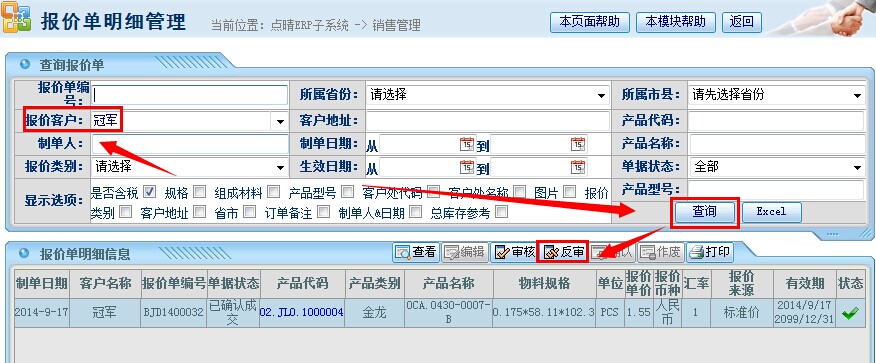The height and width of the screenshot is (363, 876).
Task: Click the 反审 un-approve toolbar button
Action: coord(563,252)
